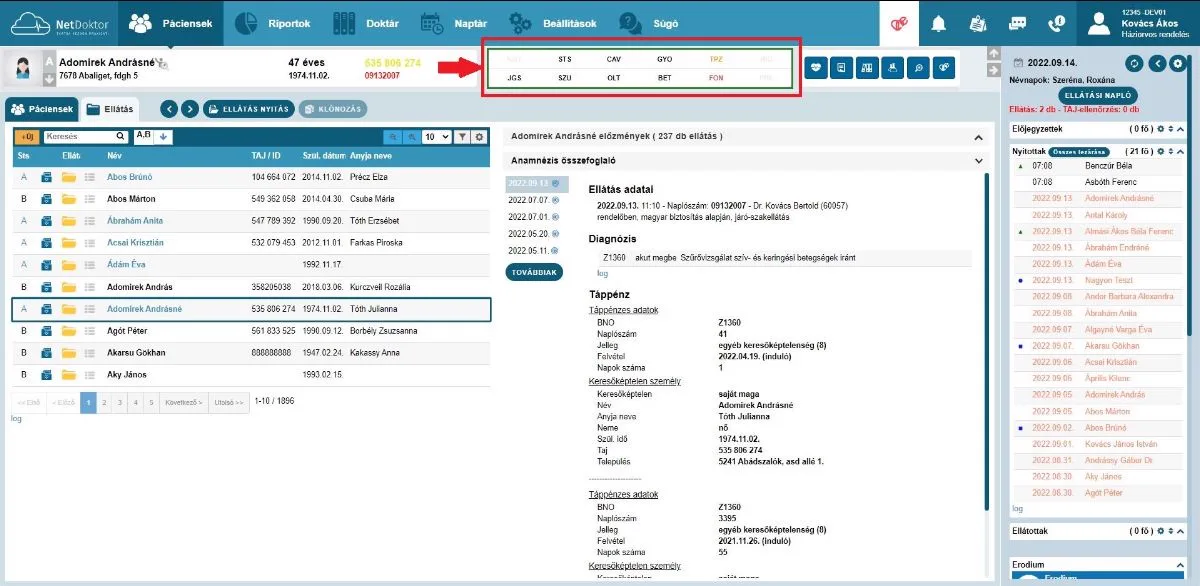The image size is (1200, 586).
Task: Open the page size dropdown showing 10
Action: [x=436, y=137]
